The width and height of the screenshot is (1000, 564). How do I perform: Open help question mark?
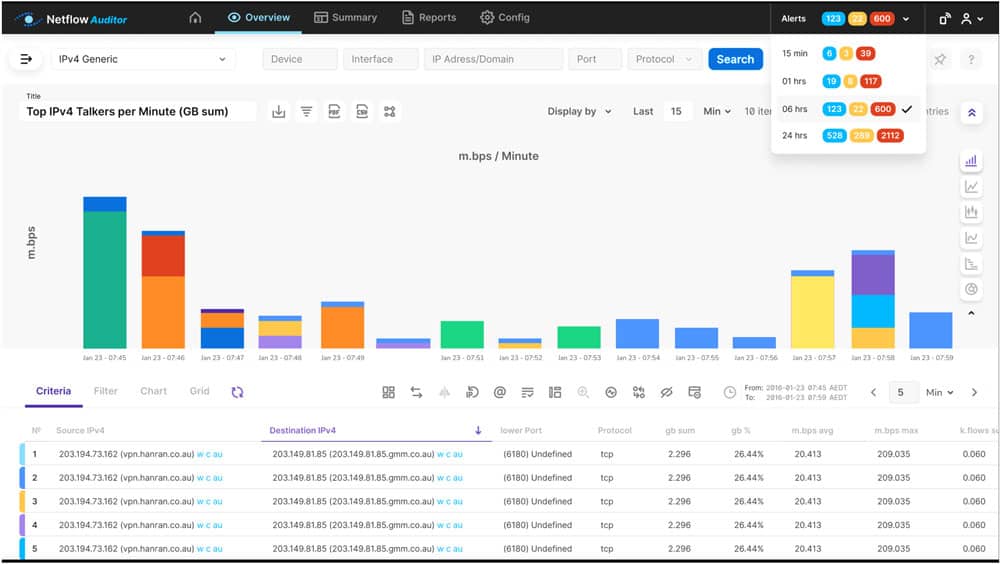pyautogui.click(x=971, y=59)
